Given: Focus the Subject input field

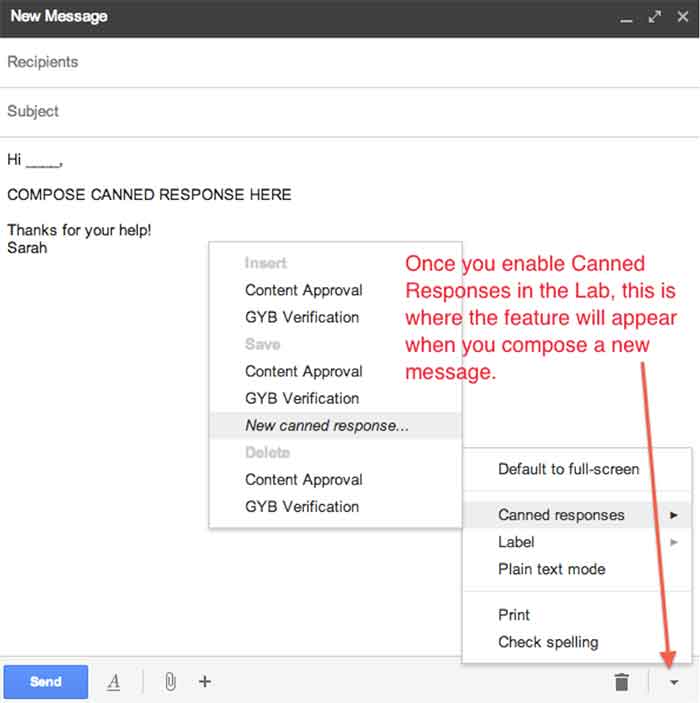Looking at the screenshot, I should (x=350, y=111).
